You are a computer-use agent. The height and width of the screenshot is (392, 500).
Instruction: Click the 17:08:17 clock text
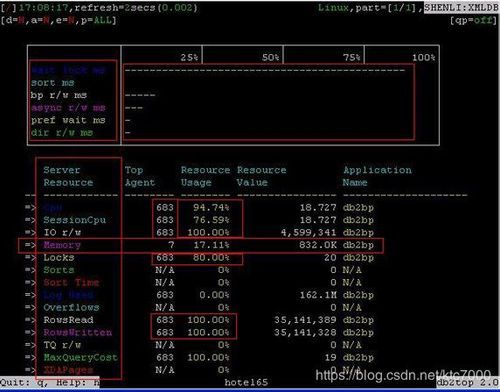click(44, 7)
